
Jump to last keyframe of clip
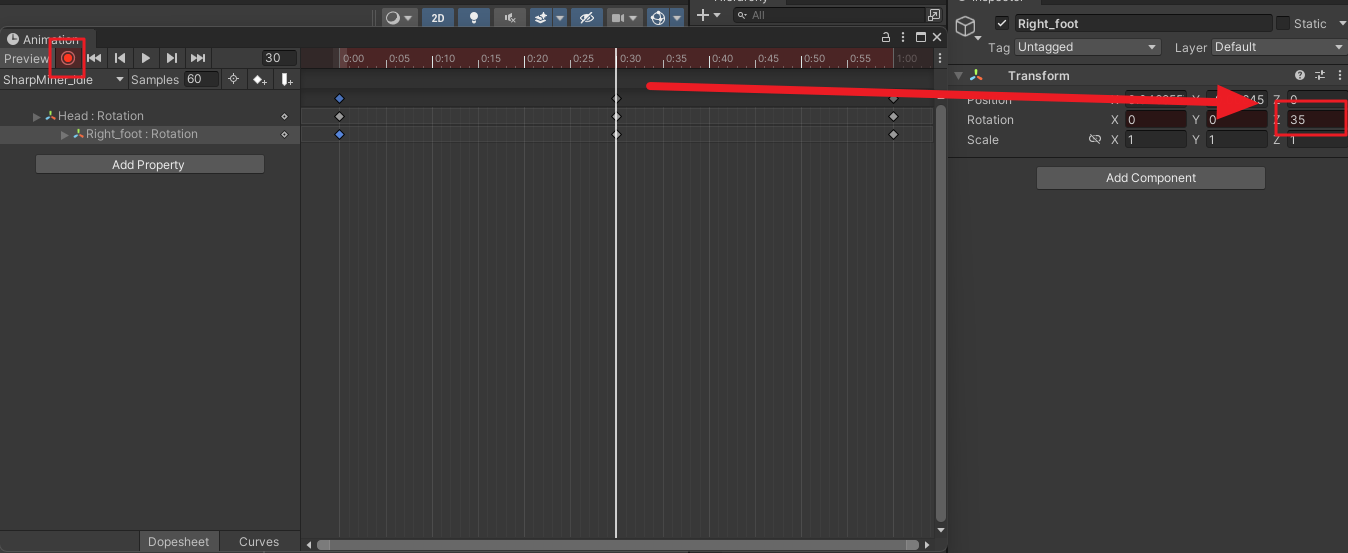(x=198, y=58)
